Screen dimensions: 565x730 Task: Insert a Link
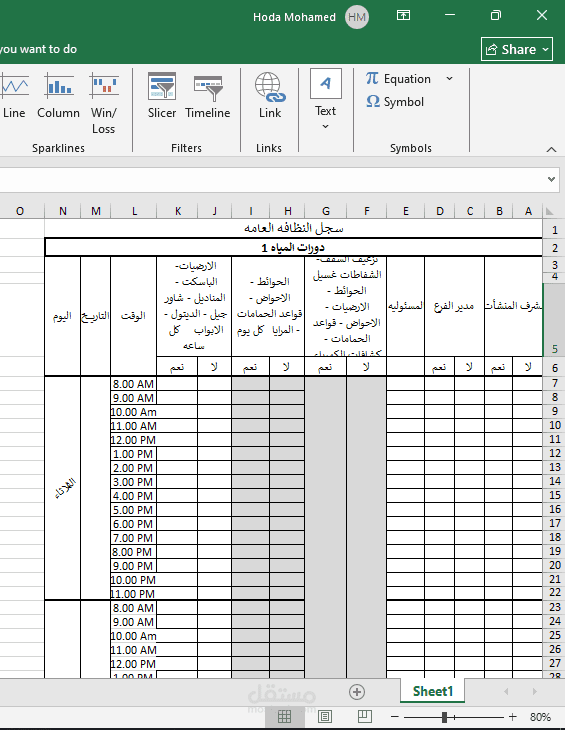coord(270,96)
